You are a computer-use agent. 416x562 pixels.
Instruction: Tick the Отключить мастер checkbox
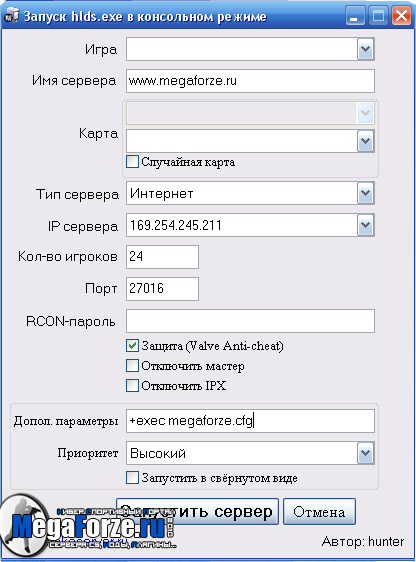[x=132, y=366]
